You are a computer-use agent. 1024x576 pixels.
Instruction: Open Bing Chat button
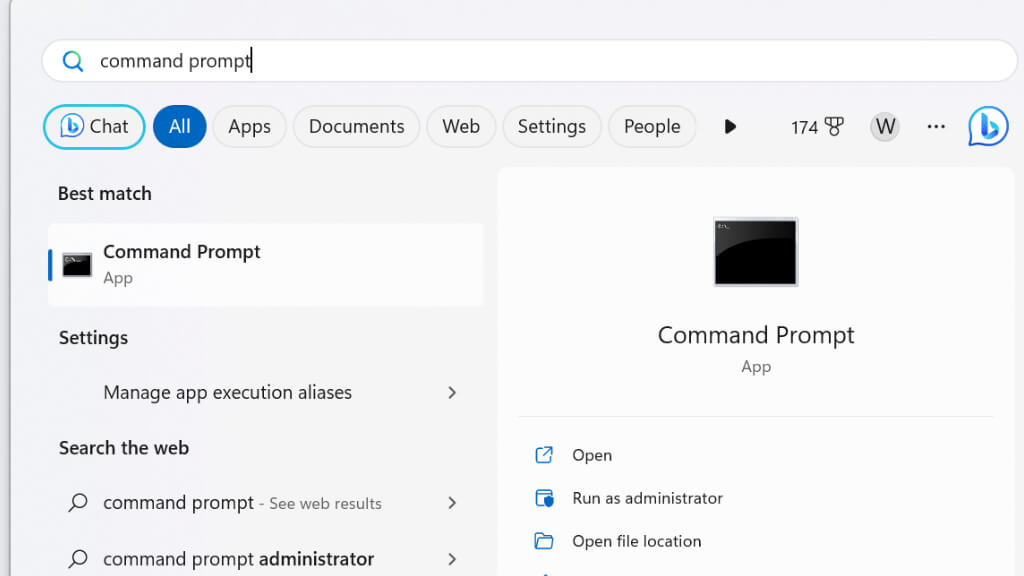[x=94, y=127]
